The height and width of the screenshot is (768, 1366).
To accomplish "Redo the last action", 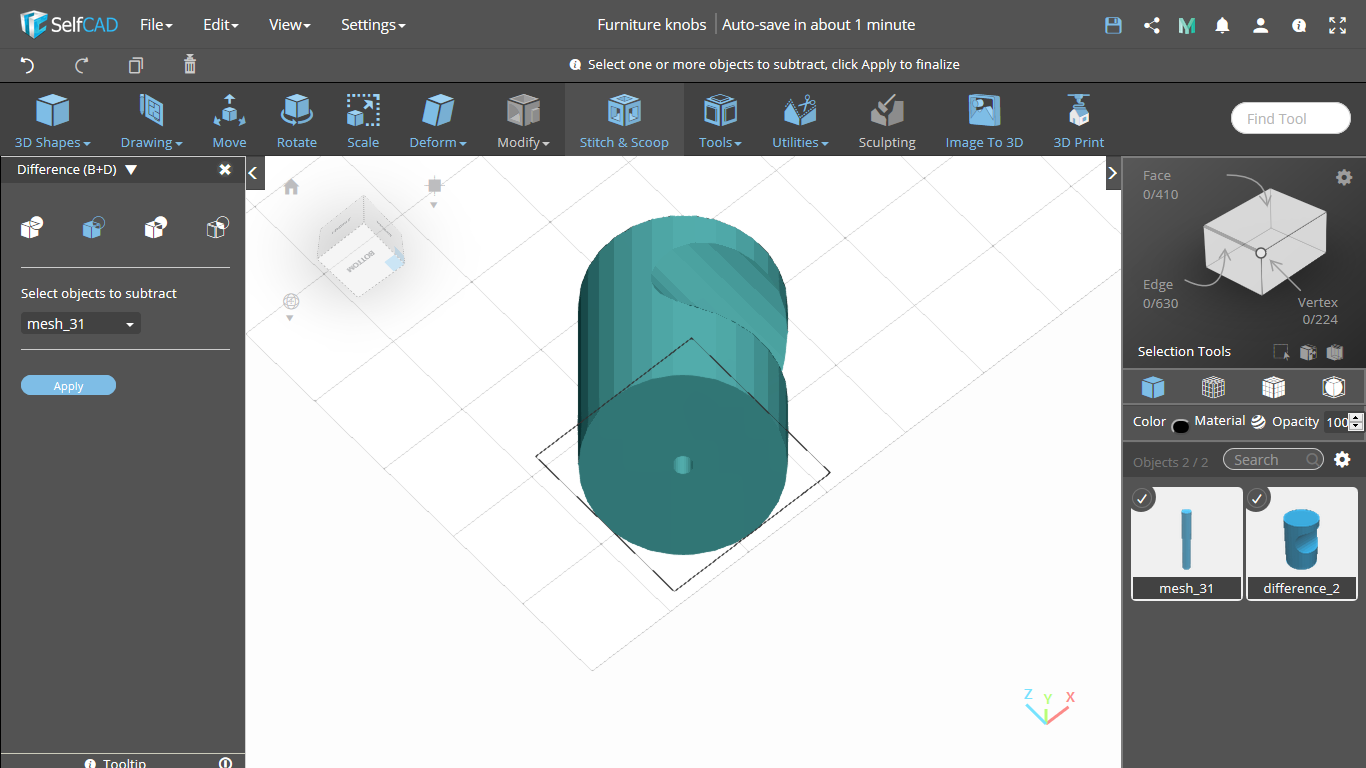I will [x=82, y=65].
